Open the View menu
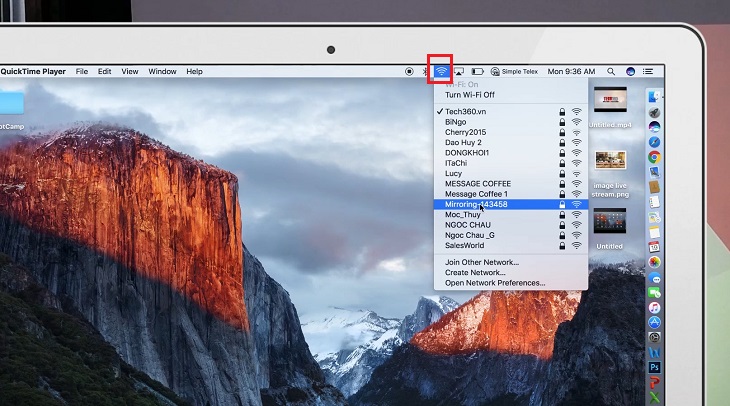Viewport: 730px width, 406px height. [130, 72]
